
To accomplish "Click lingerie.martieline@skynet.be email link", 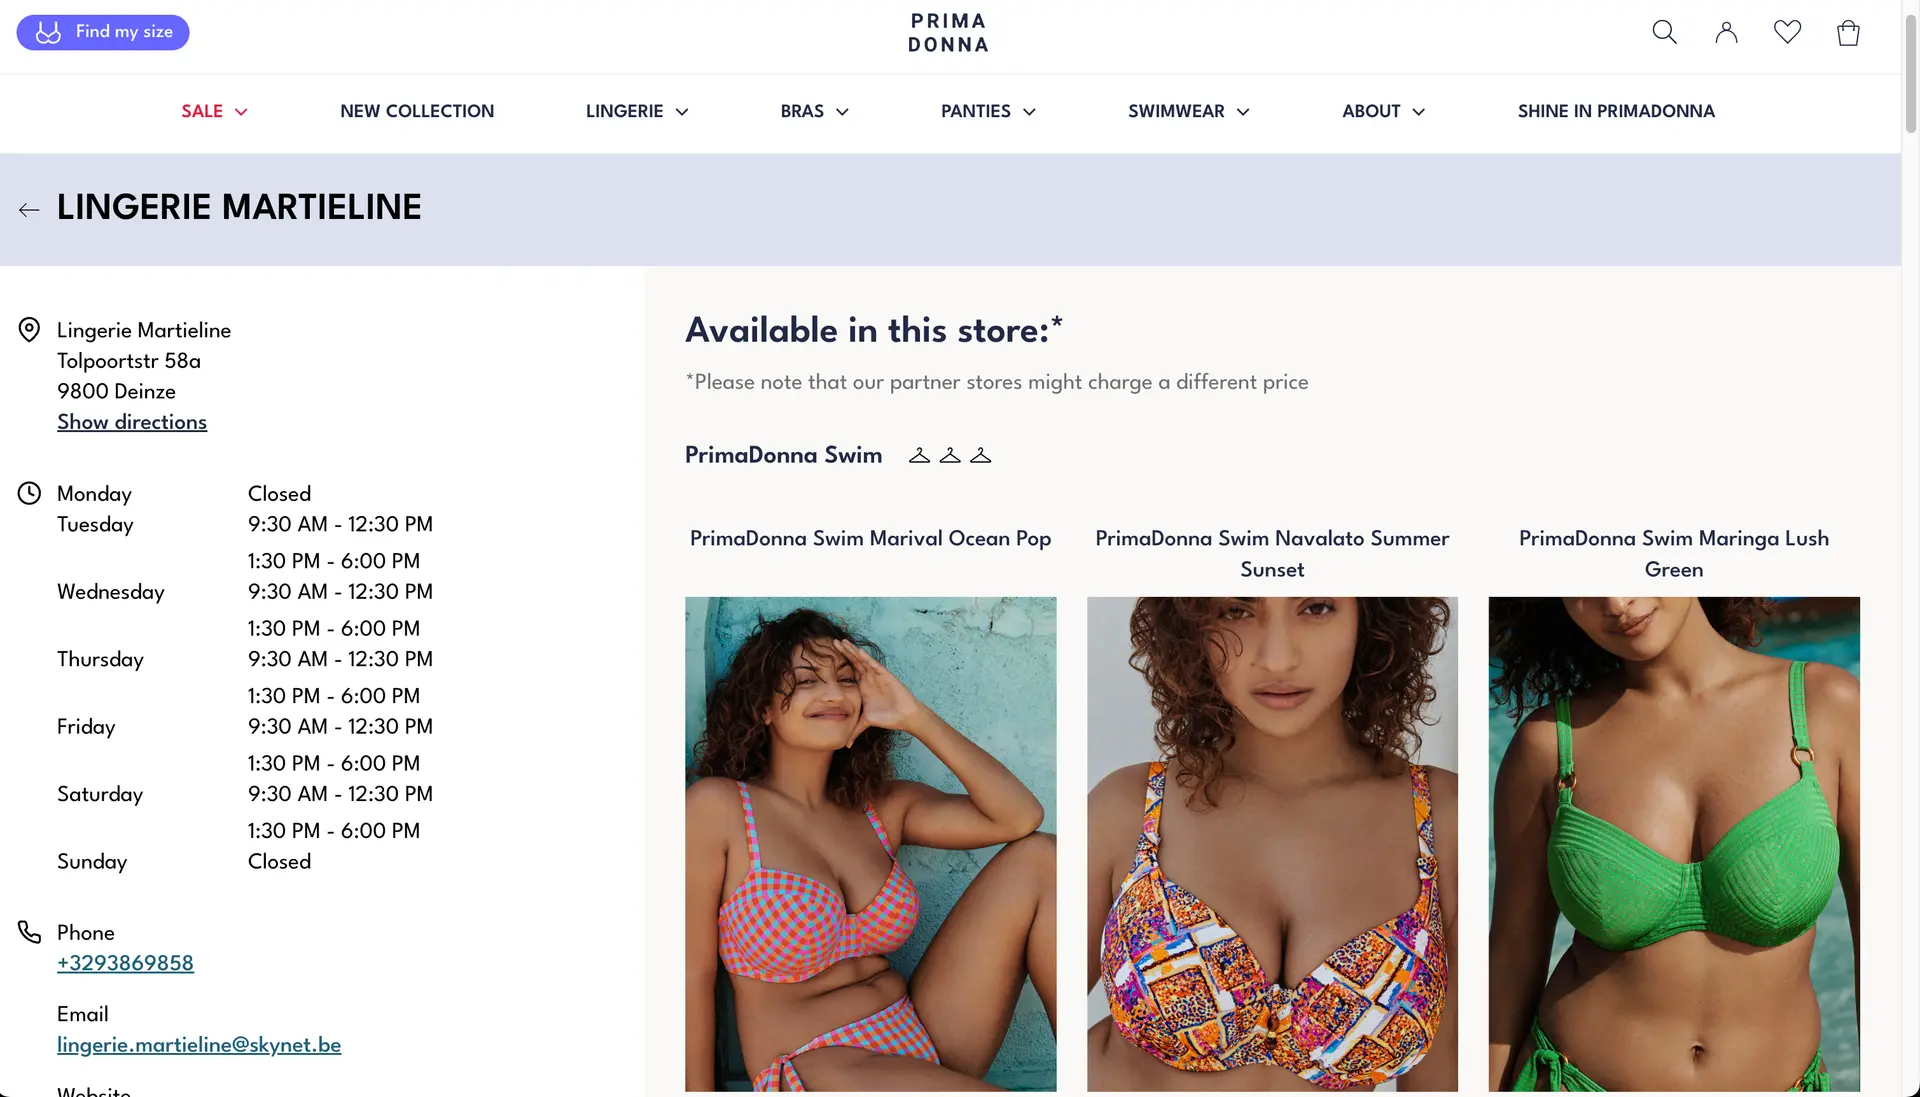I will 199,1044.
